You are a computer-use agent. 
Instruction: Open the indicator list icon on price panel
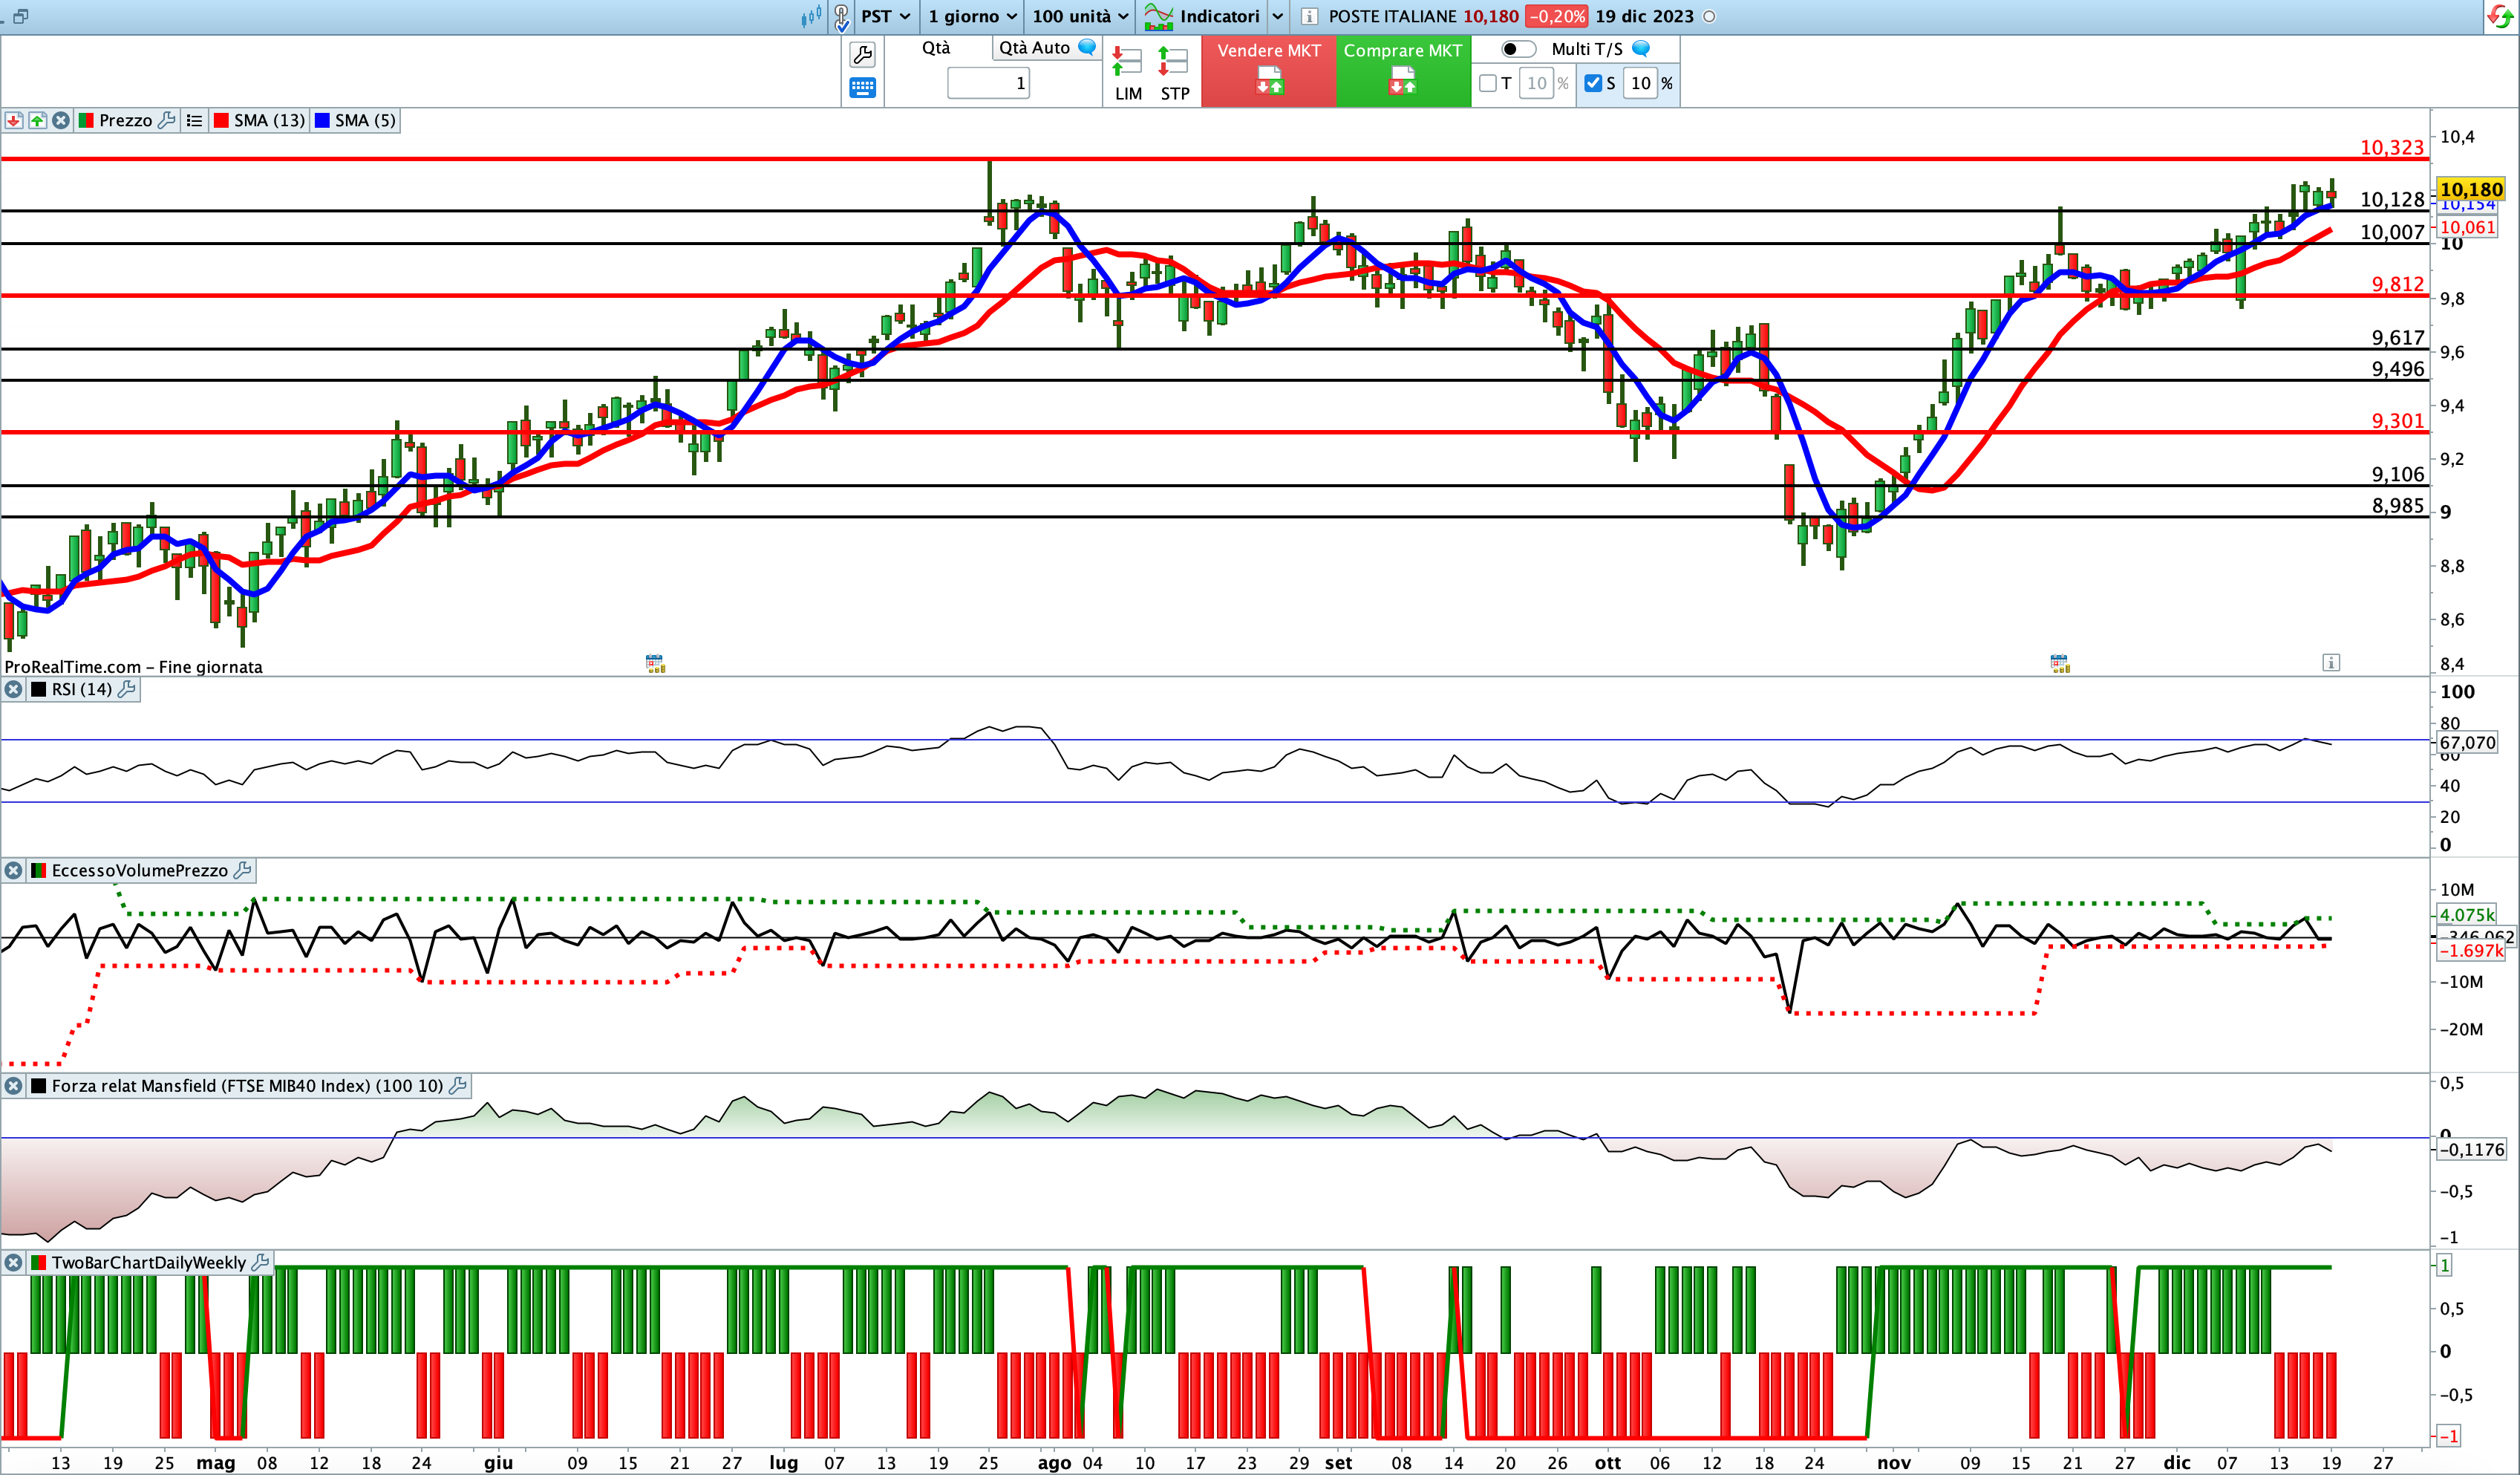[x=194, y=120]
